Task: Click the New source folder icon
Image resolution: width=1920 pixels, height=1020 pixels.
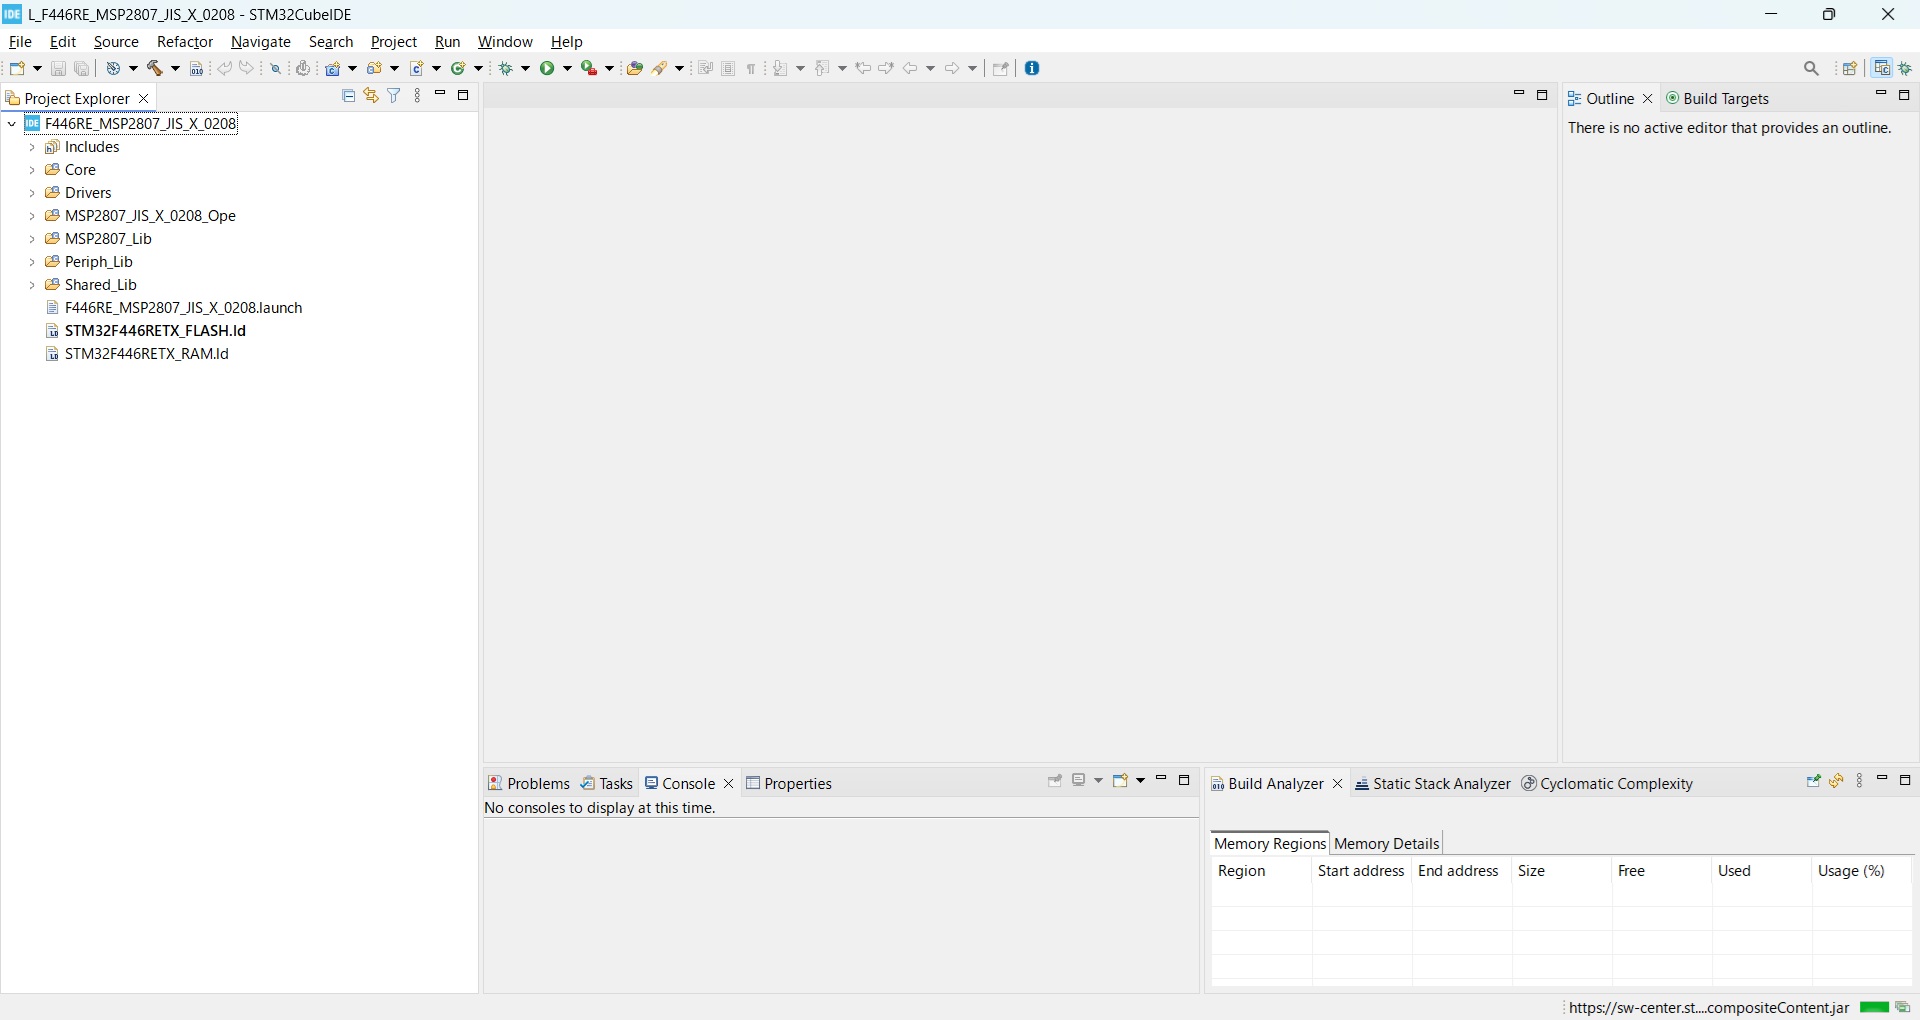Action: [x=375, y=69]
